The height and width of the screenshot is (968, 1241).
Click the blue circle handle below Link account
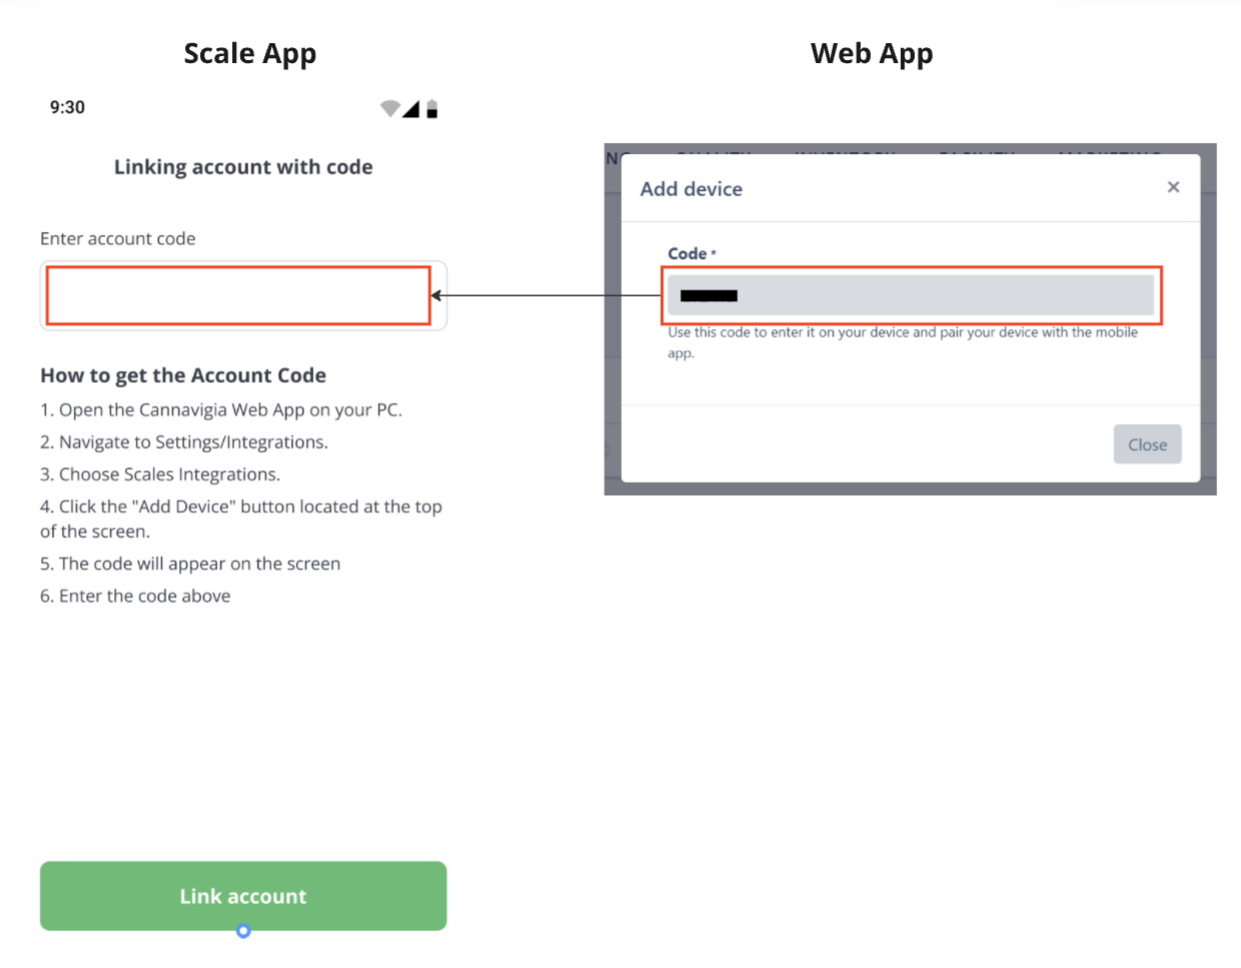[243, 931]
